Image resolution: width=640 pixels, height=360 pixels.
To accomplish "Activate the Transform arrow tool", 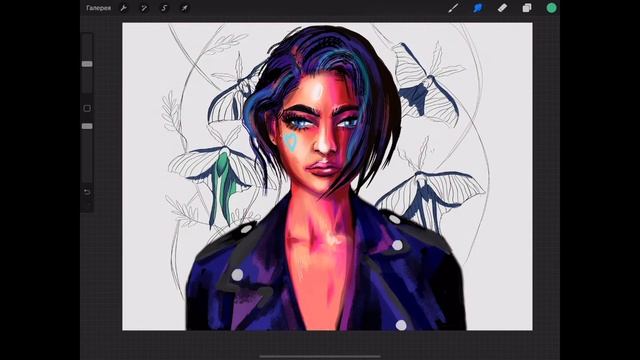I will tap(184, 8).
